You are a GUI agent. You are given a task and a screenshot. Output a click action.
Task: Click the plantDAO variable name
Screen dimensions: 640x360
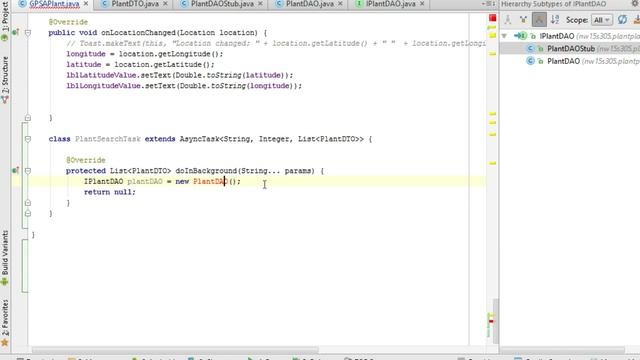pos(145,181)
